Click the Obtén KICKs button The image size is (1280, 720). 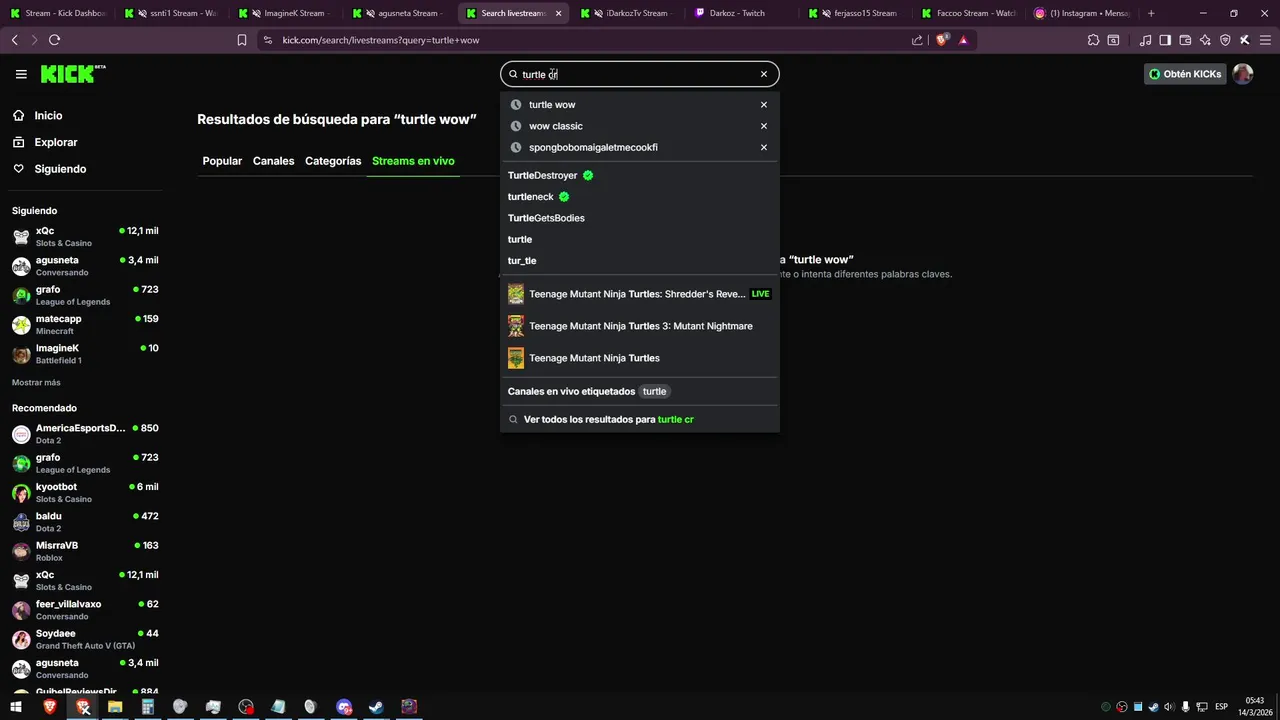tap(1185, 74)
